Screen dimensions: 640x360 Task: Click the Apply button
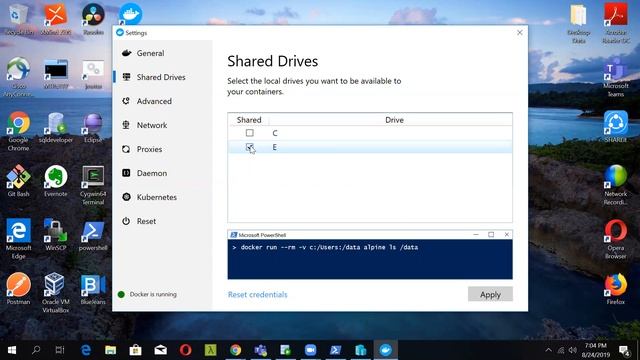pyautogui.click(x=490, y=294)
